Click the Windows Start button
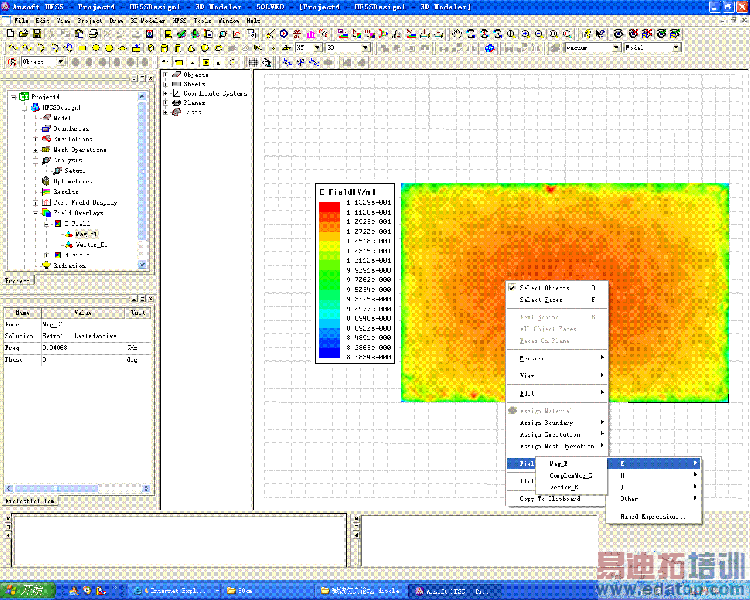This screenshot has height=600, width=750. tap(24, 590)
